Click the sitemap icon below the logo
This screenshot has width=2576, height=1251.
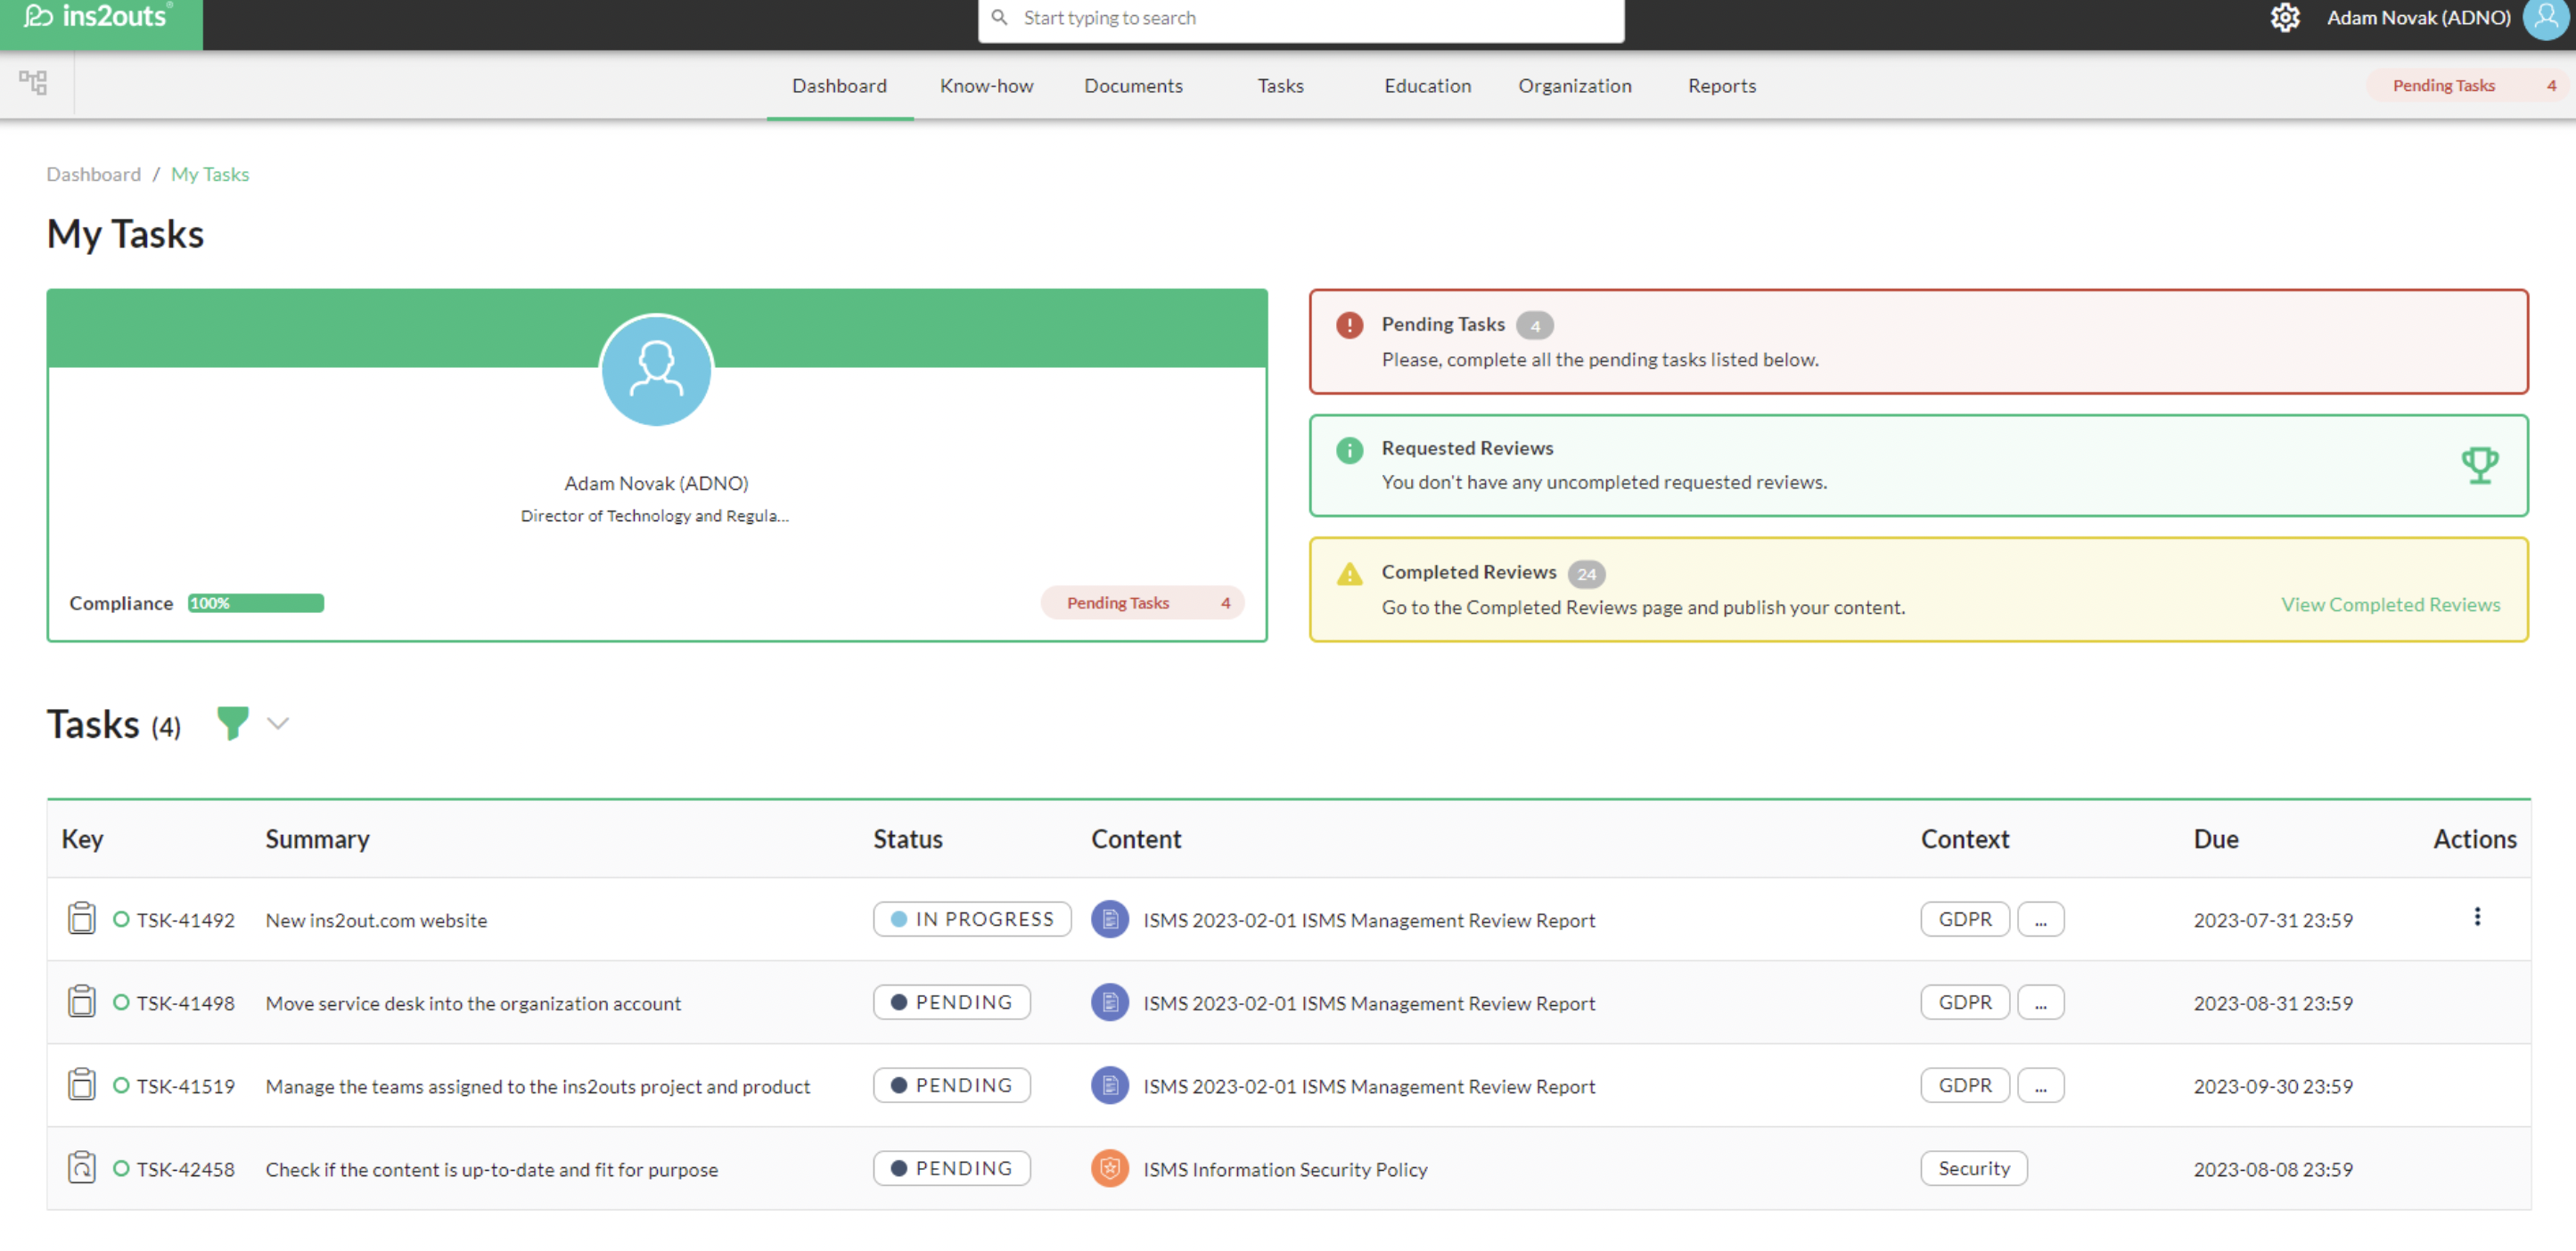click(x=33, y=83)
